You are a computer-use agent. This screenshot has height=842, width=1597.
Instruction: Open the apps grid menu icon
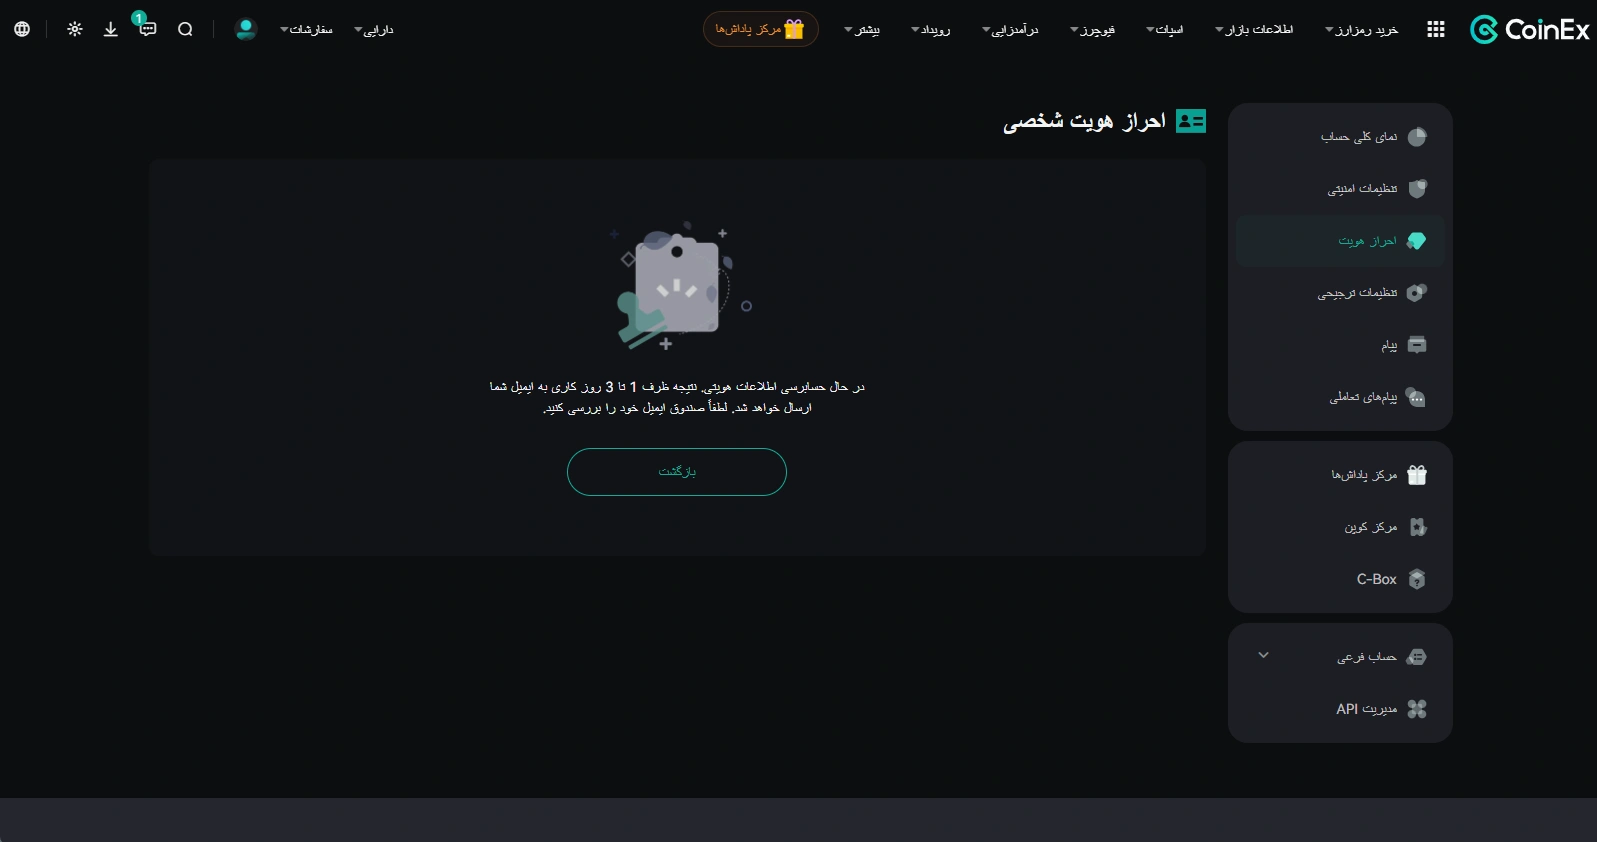1436,30
